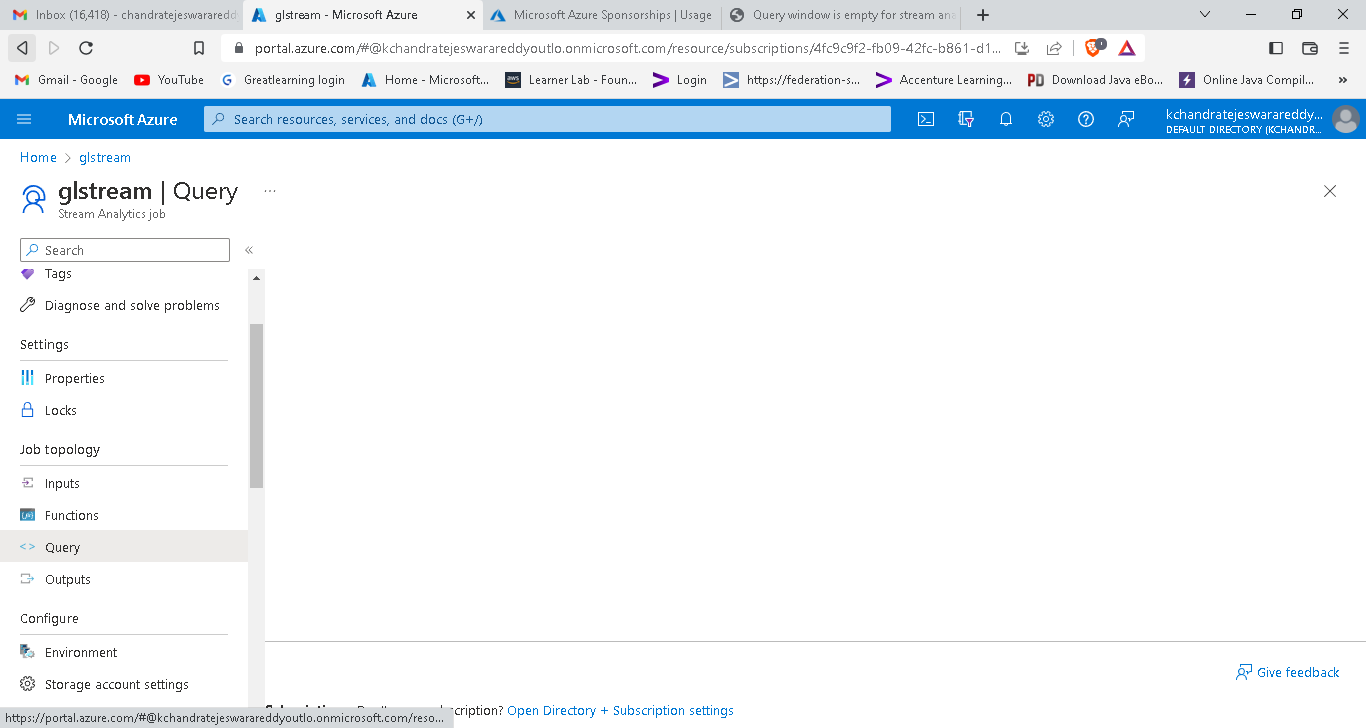Viewport: 1366px width, 728px height.
Task: Click the browser address bar URL
Action: (627, 48)
